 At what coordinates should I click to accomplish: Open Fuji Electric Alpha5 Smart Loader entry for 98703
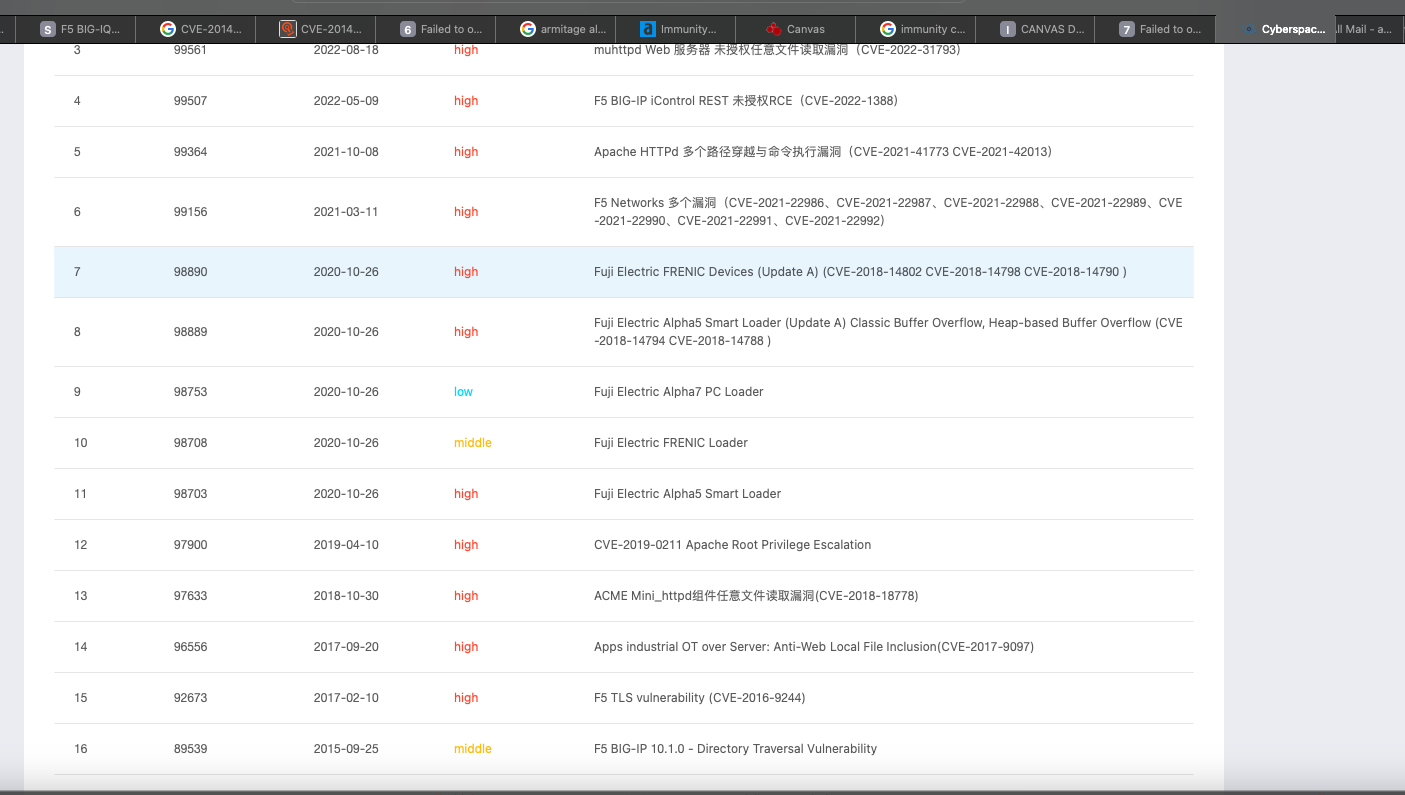[687, 494]
